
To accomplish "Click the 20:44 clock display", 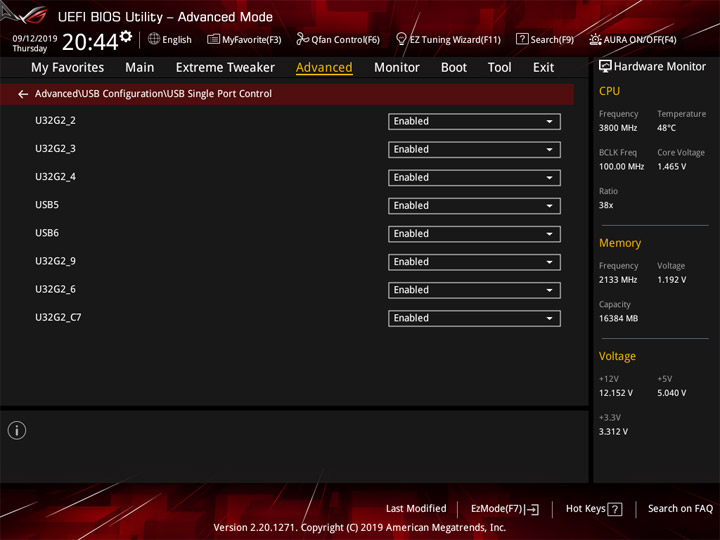I will click(x=90, y=42).
